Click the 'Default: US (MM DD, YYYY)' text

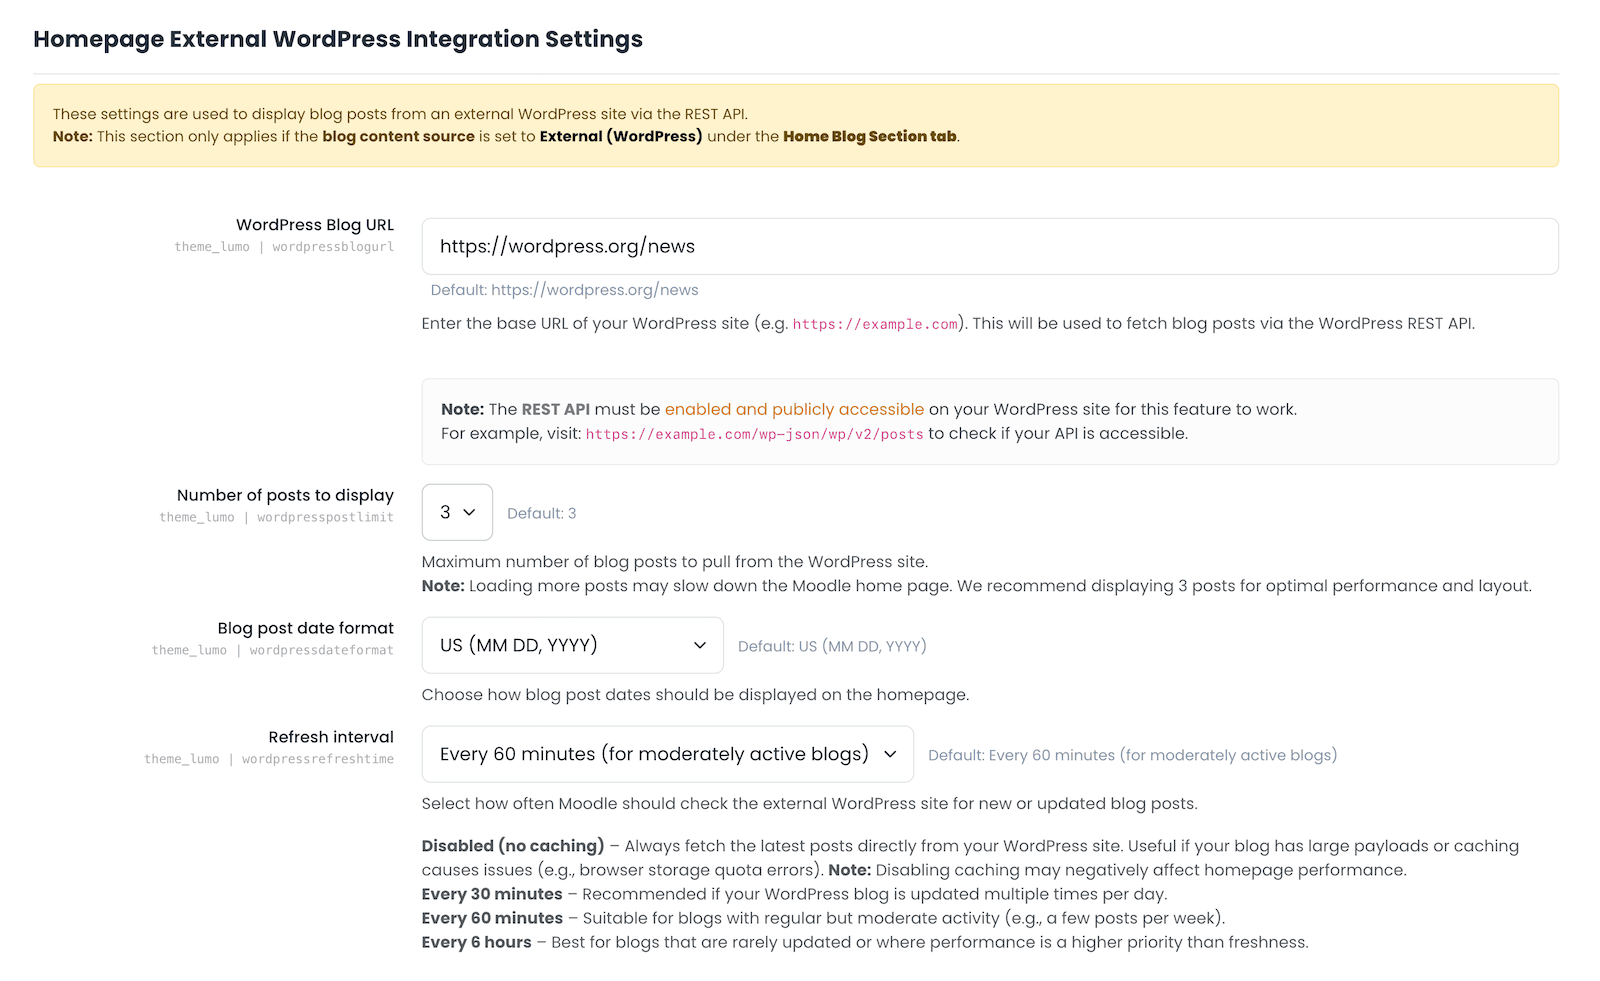(832, 646)
